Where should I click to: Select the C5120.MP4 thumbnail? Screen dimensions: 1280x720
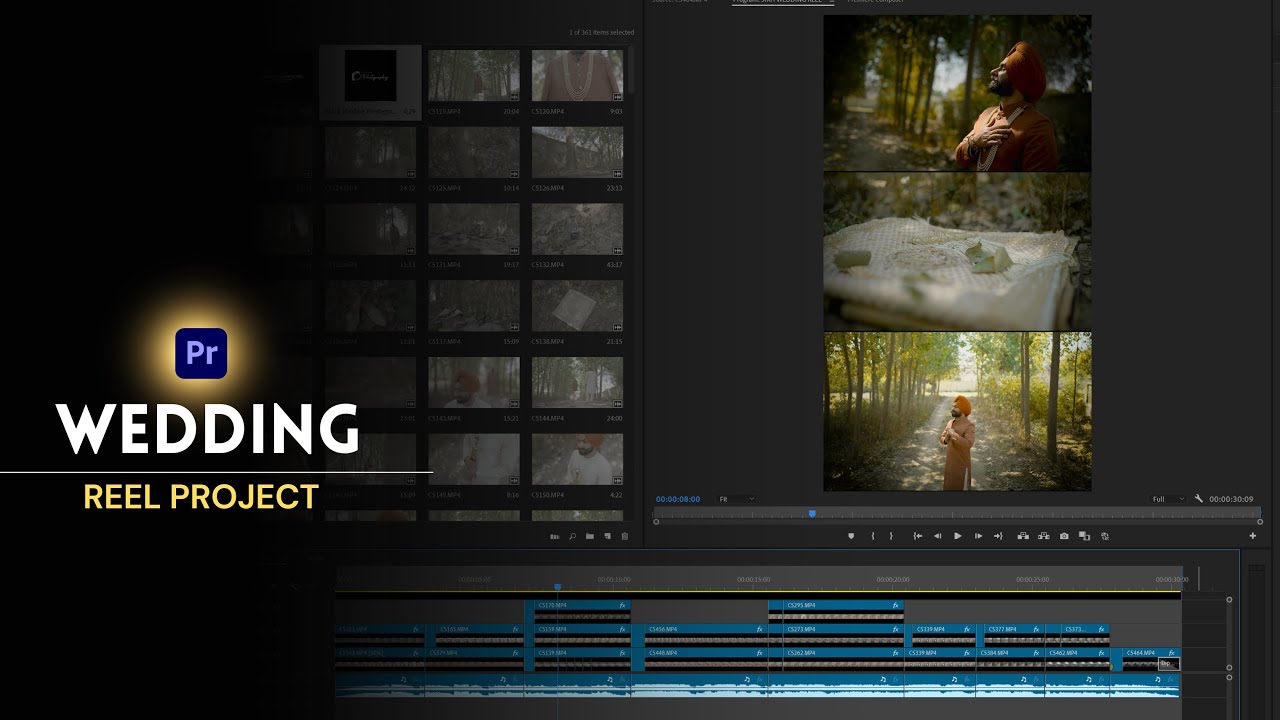coord(577,76)
